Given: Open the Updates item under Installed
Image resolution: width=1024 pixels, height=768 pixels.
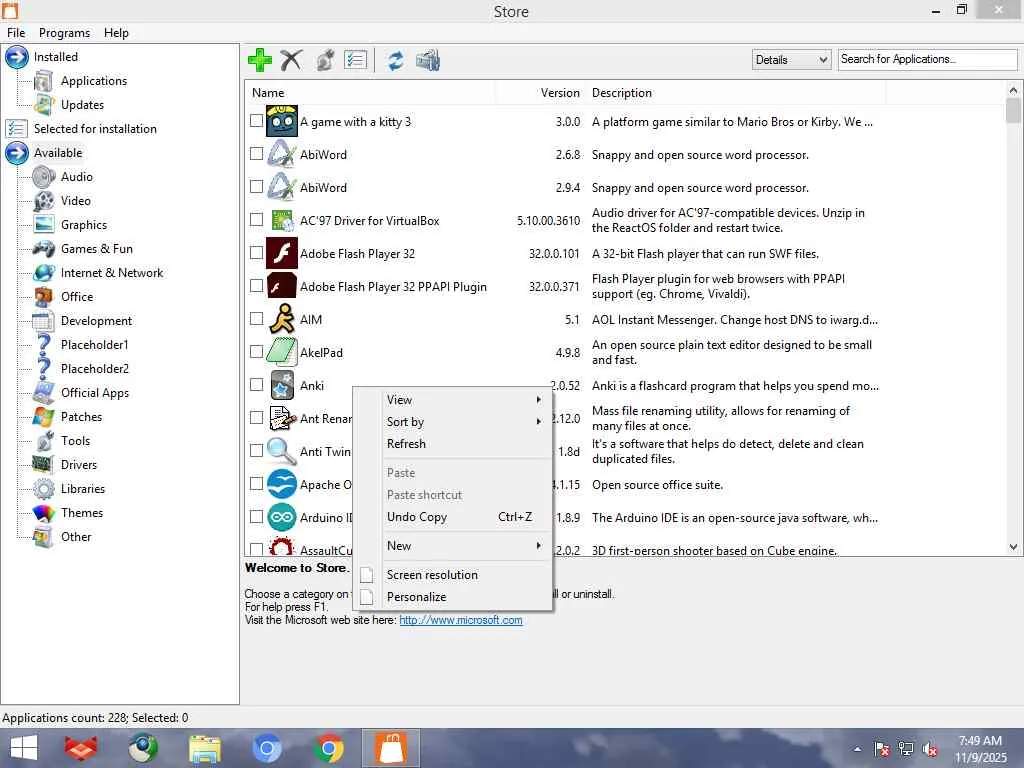Looking at the screenshot, I should pos(82,105).
